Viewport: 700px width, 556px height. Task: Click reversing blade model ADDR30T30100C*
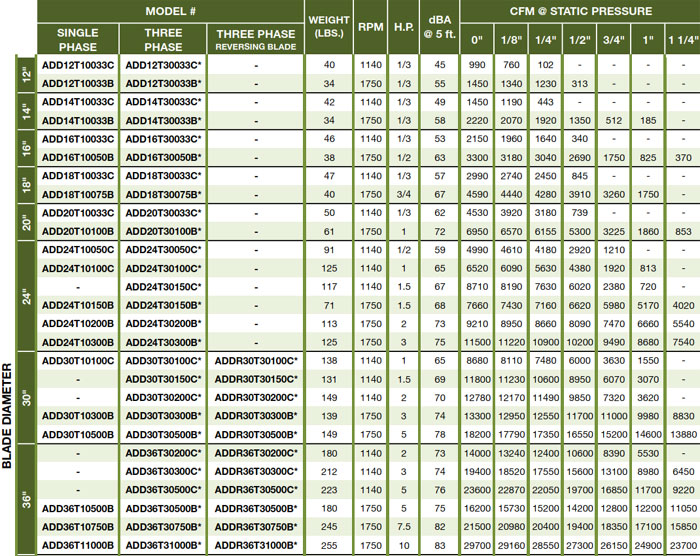coord(256,361)
